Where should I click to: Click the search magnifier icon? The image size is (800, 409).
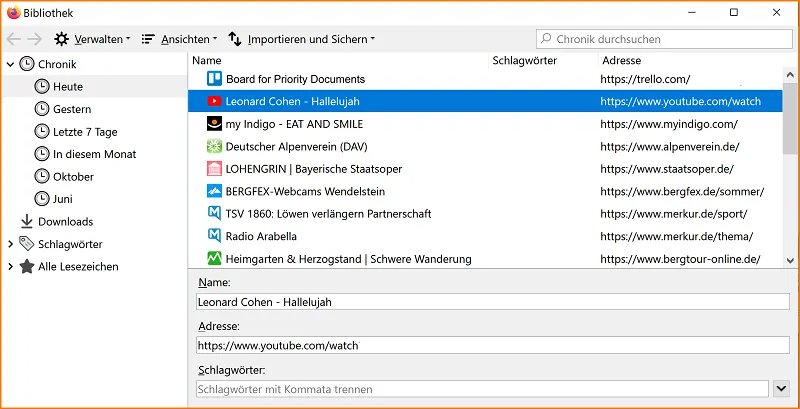tap(546, 38)
